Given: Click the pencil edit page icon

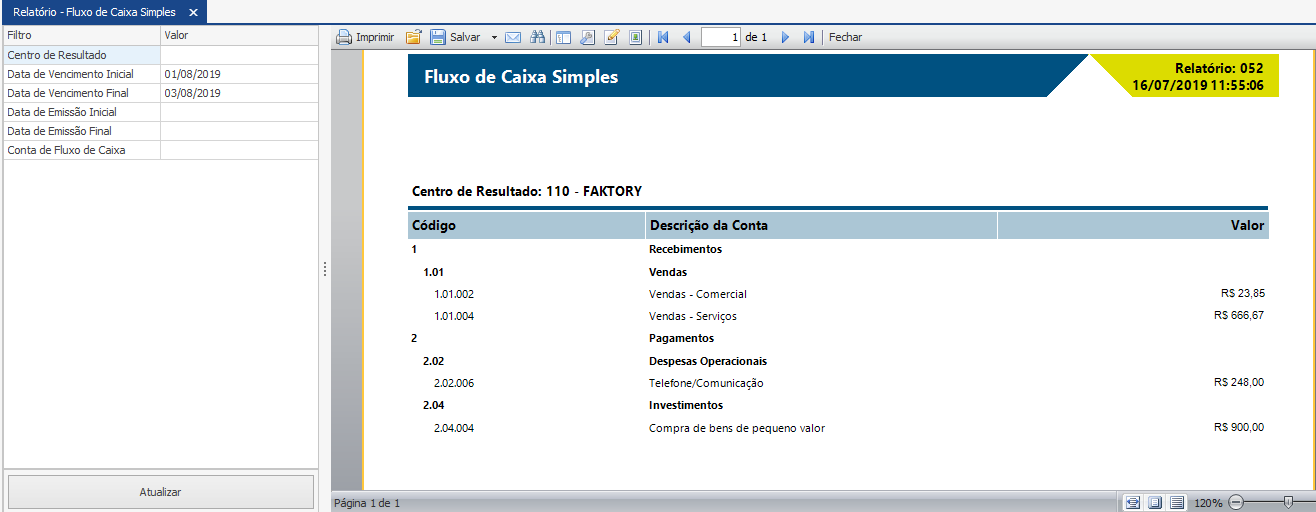Looking at the screenshot, I should pyautogui.click(x=612, y=37).
